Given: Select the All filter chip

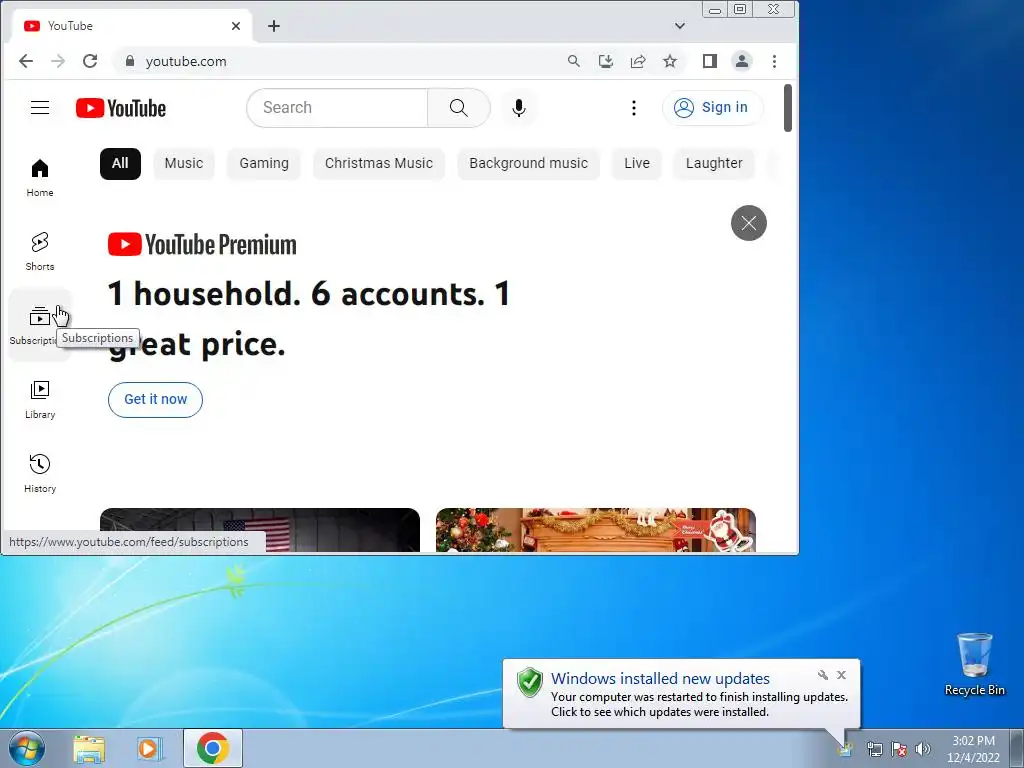Looking at the screenshot, I should pos(120,163).
